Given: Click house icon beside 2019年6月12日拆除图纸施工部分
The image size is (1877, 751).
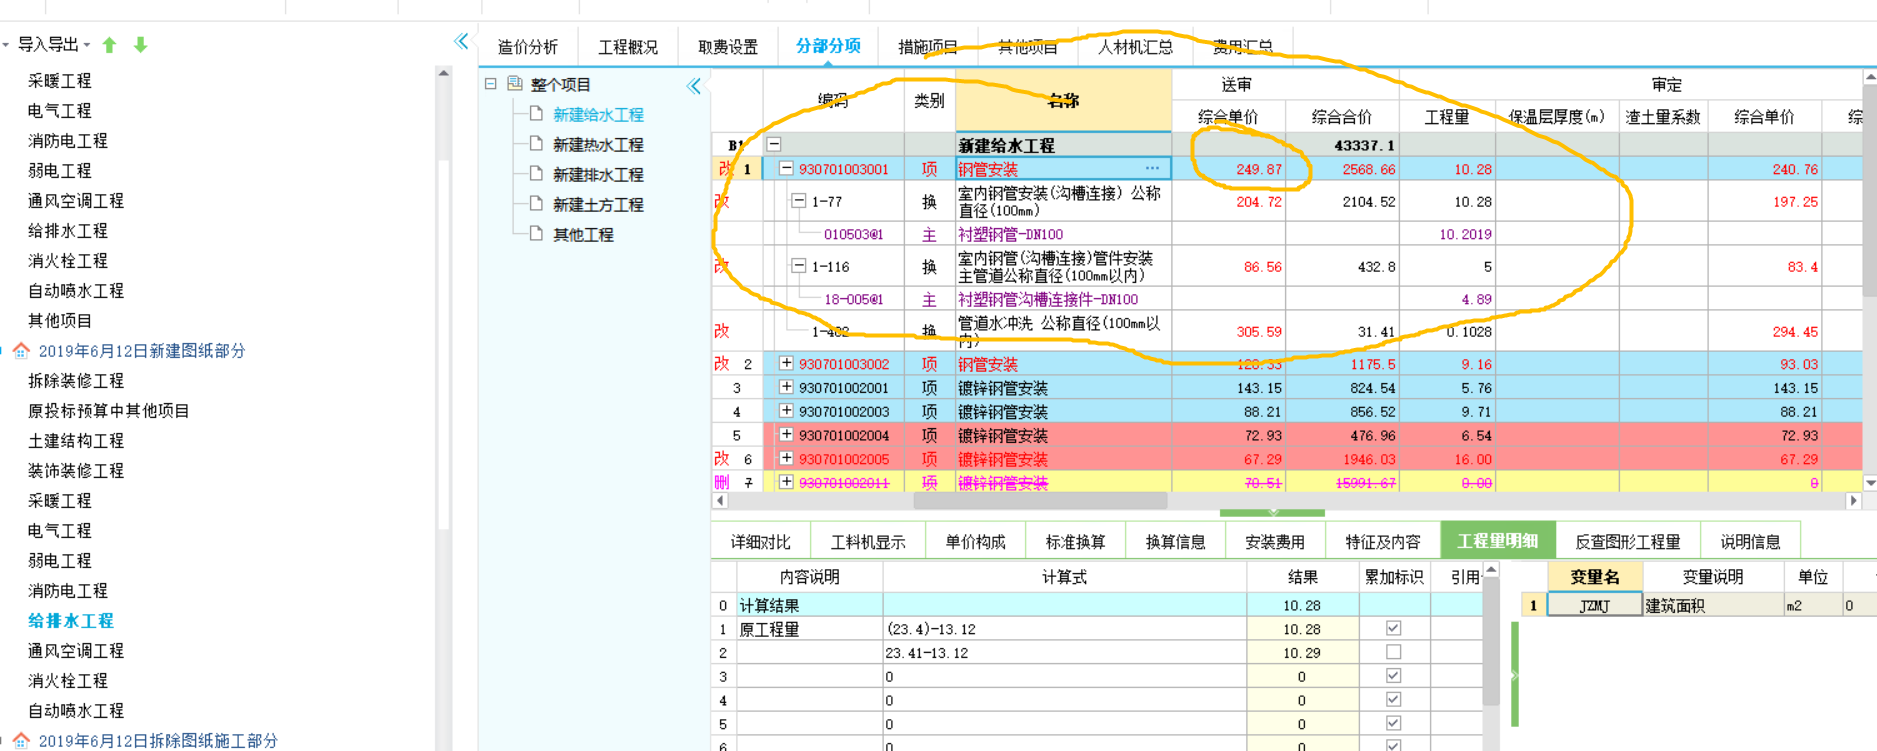Looking at the screenshot, I should coord(21,741).
